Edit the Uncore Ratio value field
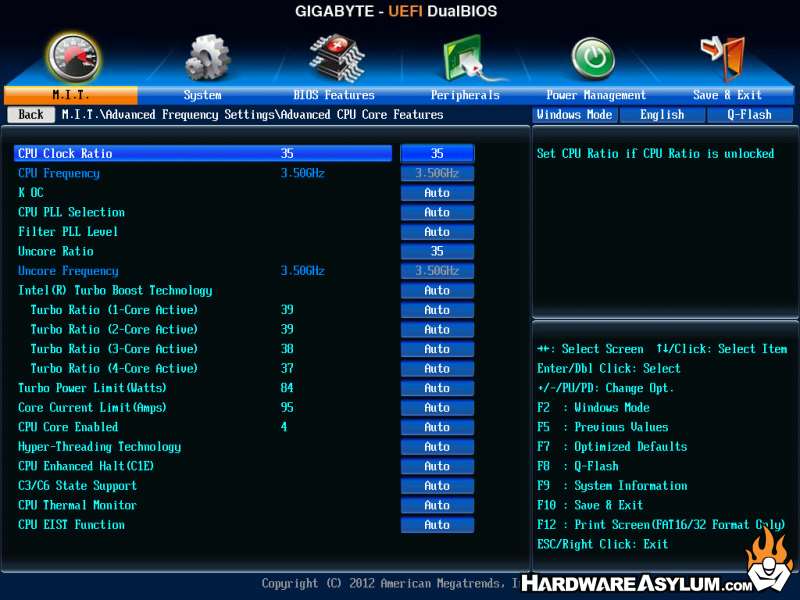Image resolution: width=800 pixels, height=600 pixels. tap(437, 251)
